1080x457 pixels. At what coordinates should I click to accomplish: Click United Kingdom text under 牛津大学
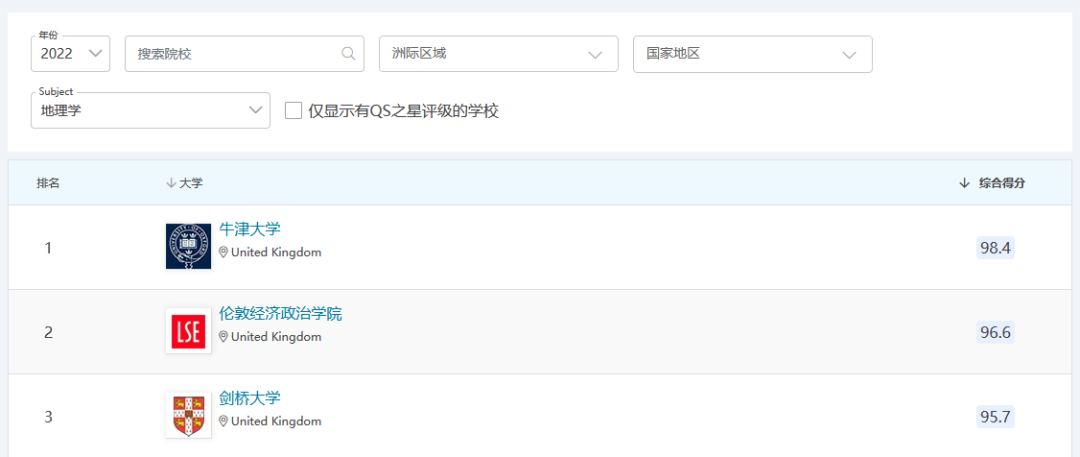[276, 252]
